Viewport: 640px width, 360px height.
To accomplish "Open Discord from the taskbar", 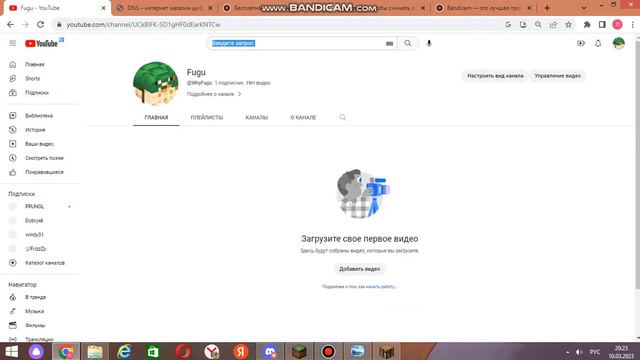I will (270, 352).
